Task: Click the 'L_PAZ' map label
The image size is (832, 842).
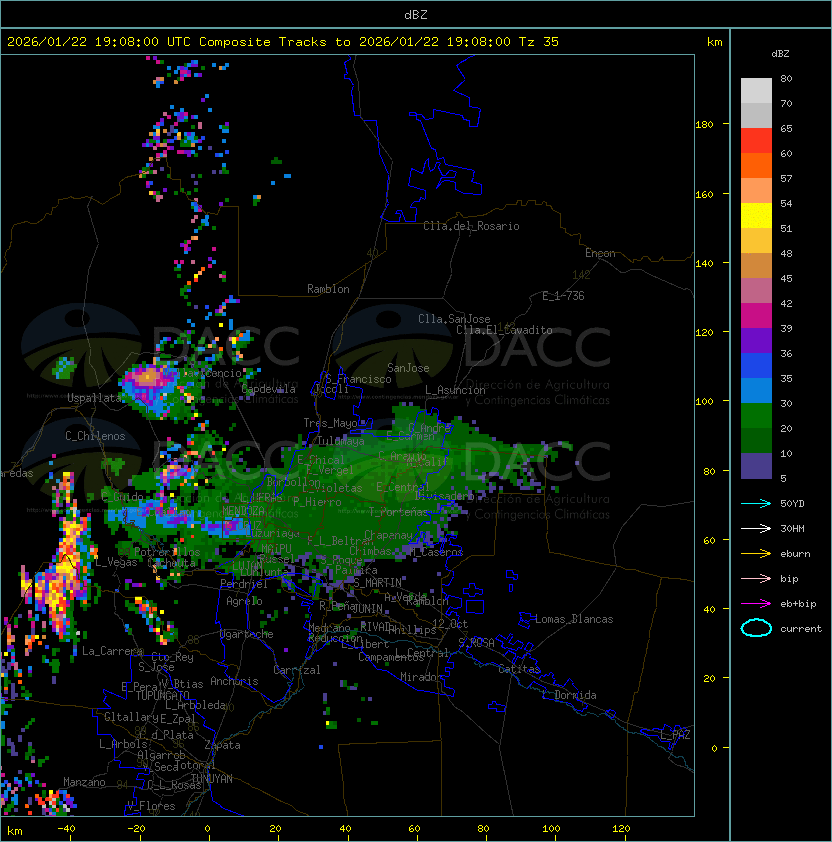Action: click(675, 735)
